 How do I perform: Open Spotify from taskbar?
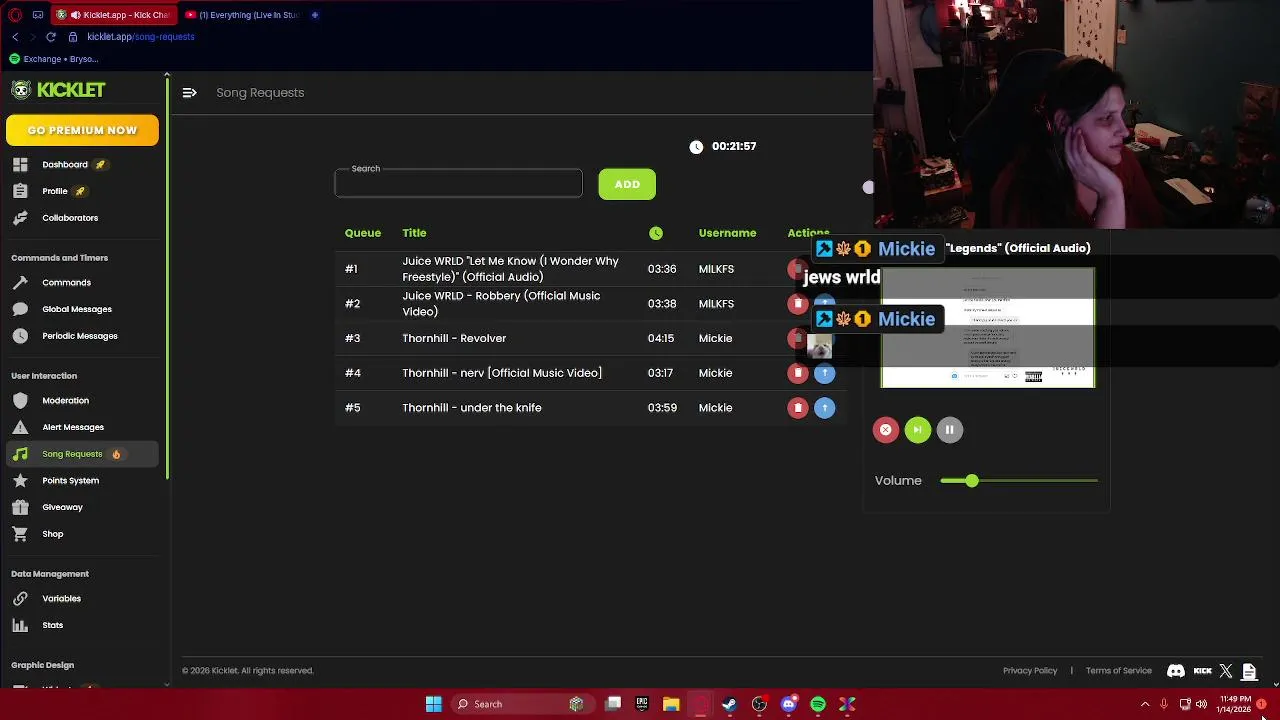pyautogui.click(x=818, y=704)
